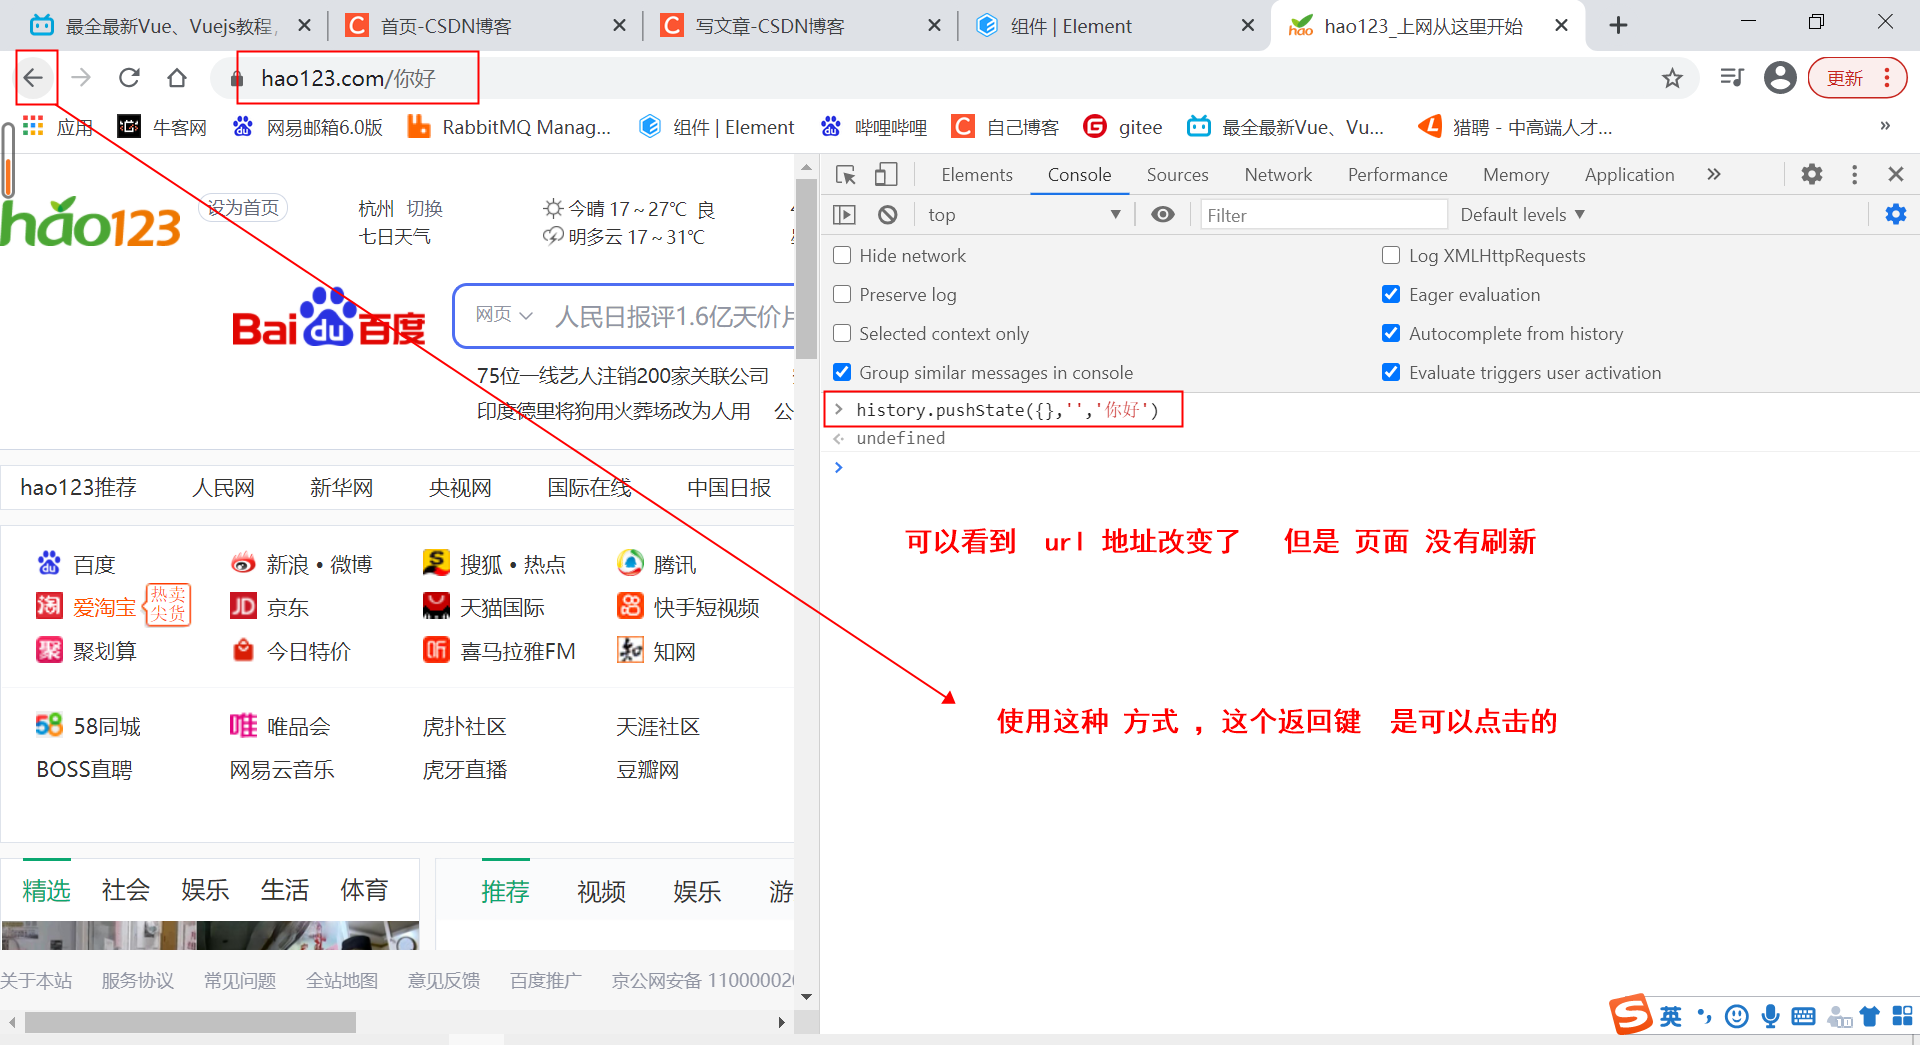Open the top frame context dropdown

(x=1023, y=214)
